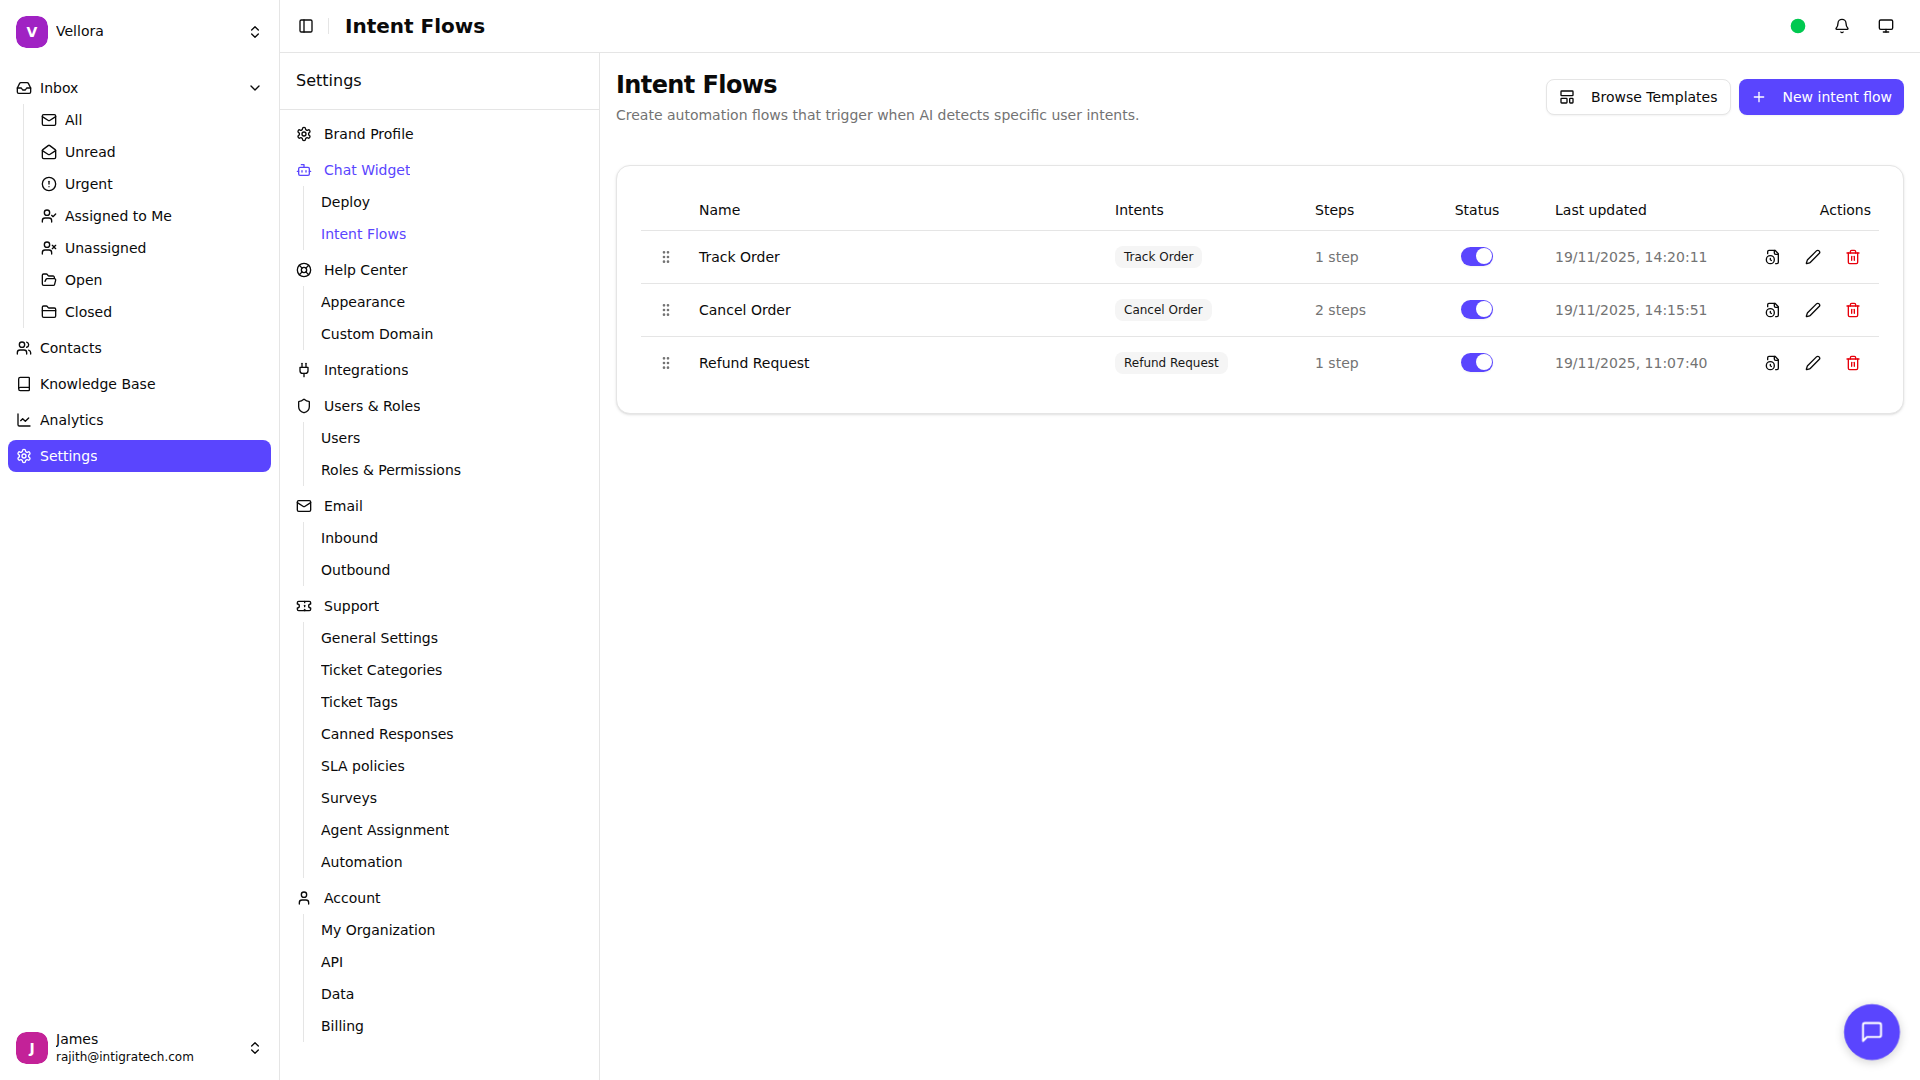Open Knowledge Base in the sidebar
Screen dimensions: 1920x1080
(139, 384)
